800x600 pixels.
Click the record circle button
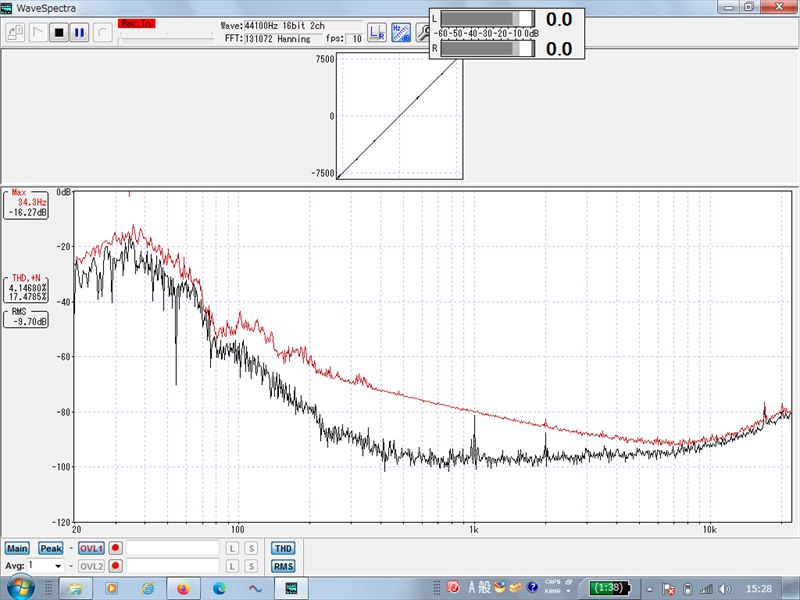pyautogui.click(x=101, y=32)
